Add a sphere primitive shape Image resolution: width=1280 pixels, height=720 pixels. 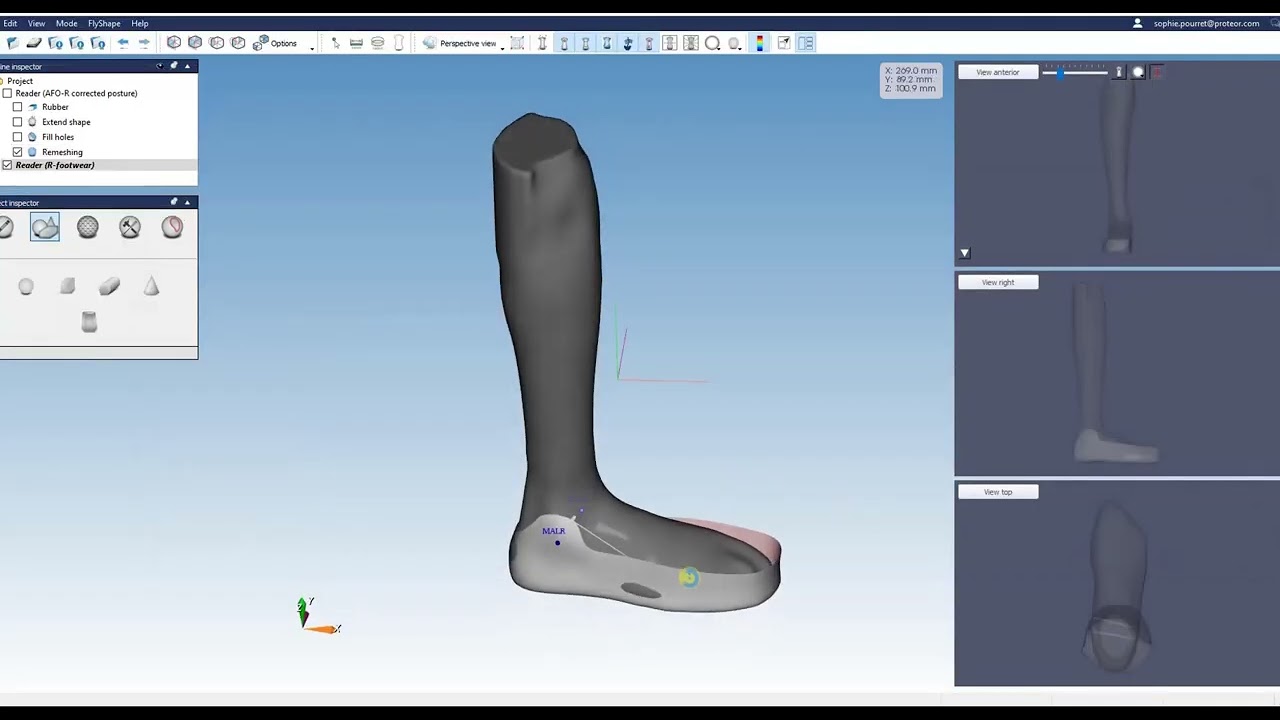pos(26,287)
